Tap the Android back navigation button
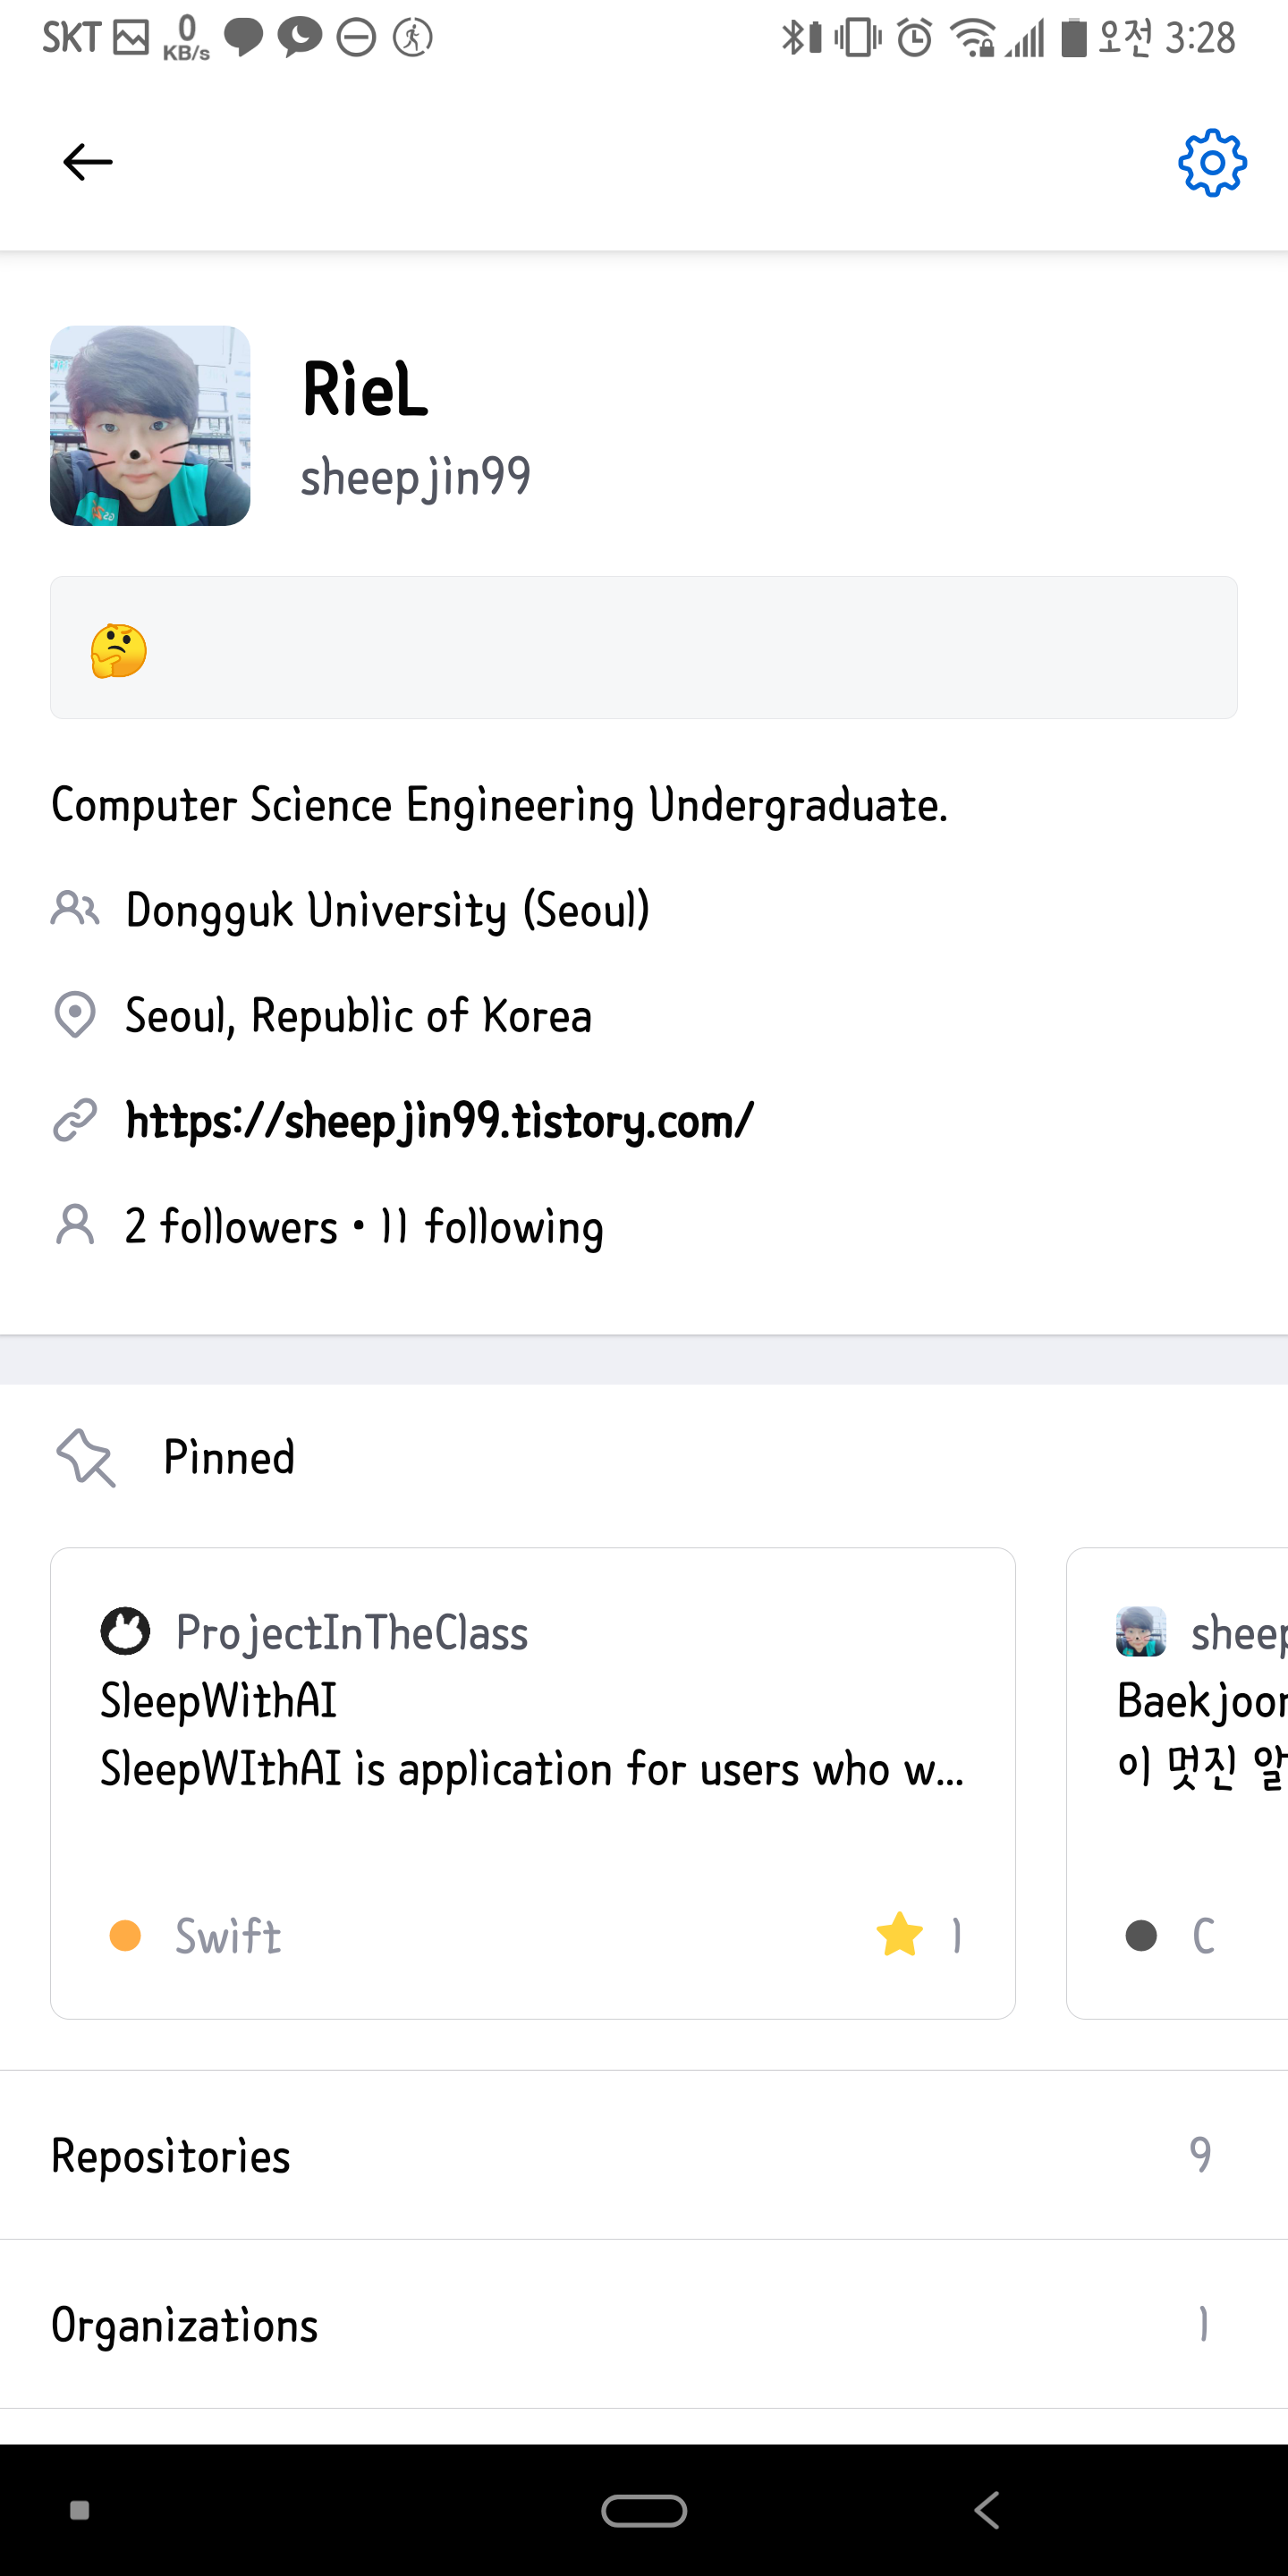The image size is (1288, 2576). (x=987, y=2510)
